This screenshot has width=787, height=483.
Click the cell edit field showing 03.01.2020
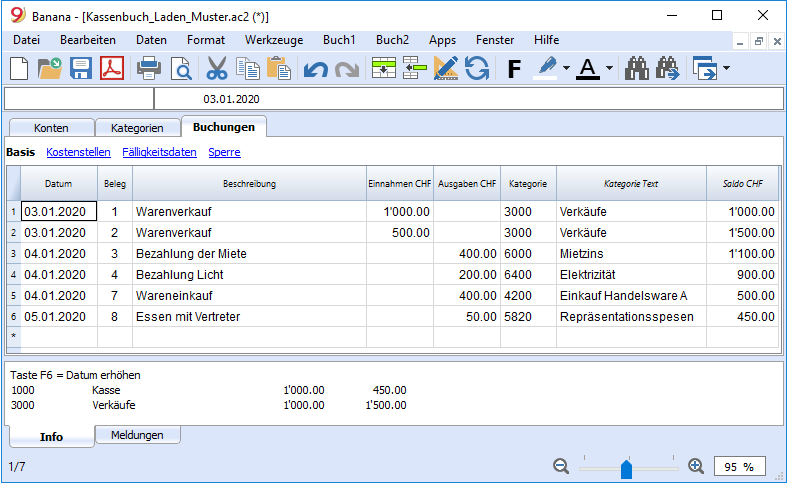click(x=468, y=99)
